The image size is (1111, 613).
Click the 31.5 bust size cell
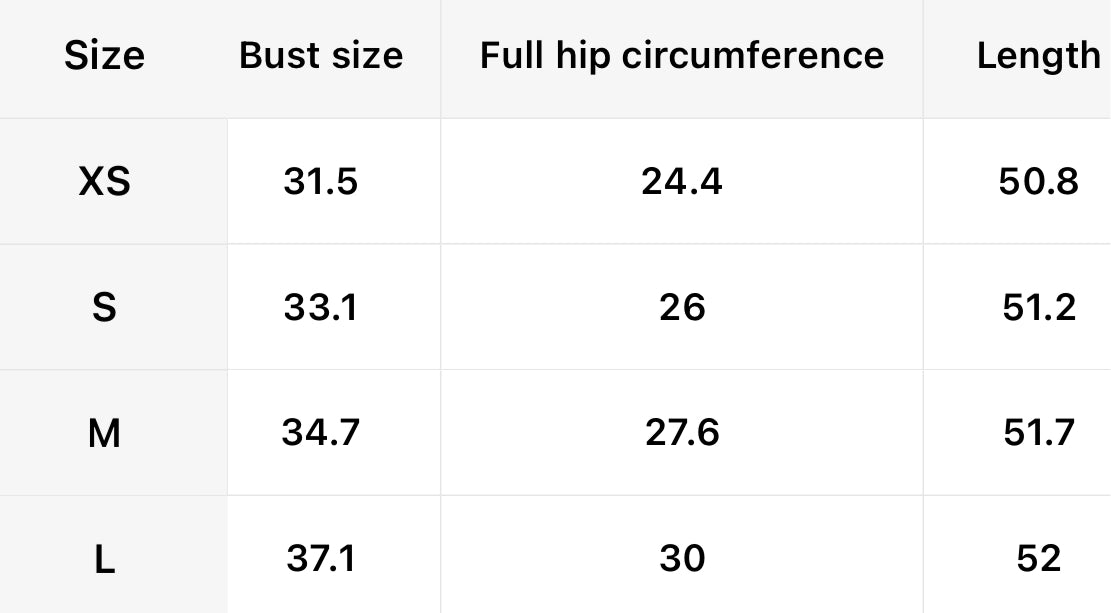321,182
